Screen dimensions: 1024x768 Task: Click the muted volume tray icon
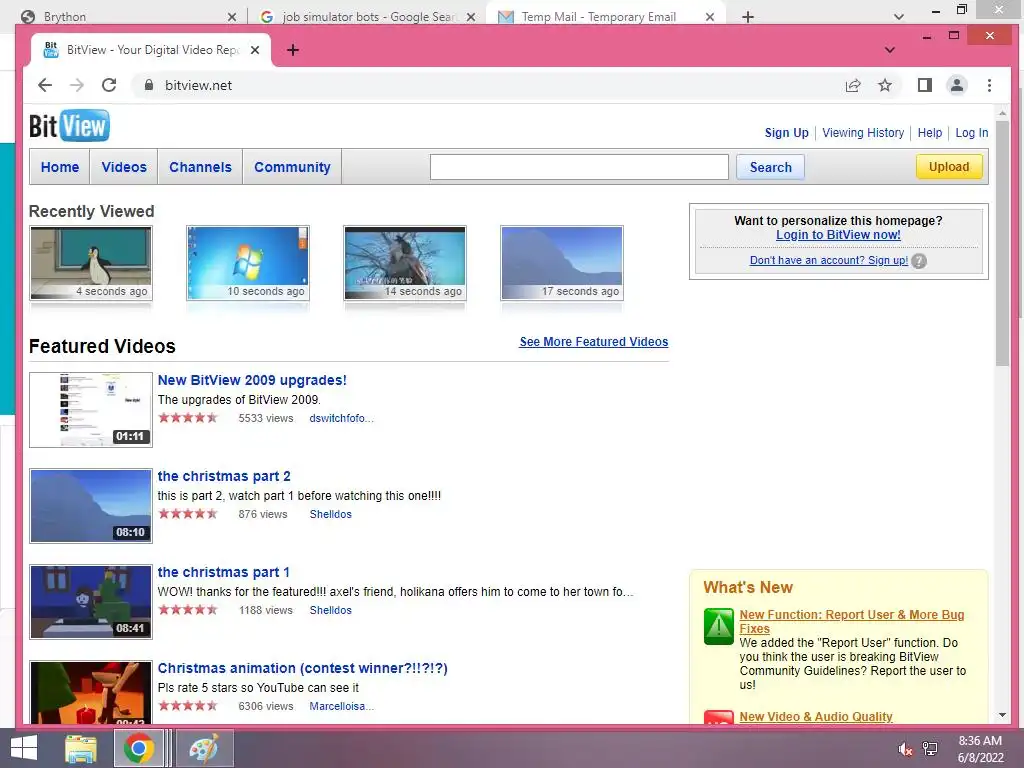click(905, 749)
